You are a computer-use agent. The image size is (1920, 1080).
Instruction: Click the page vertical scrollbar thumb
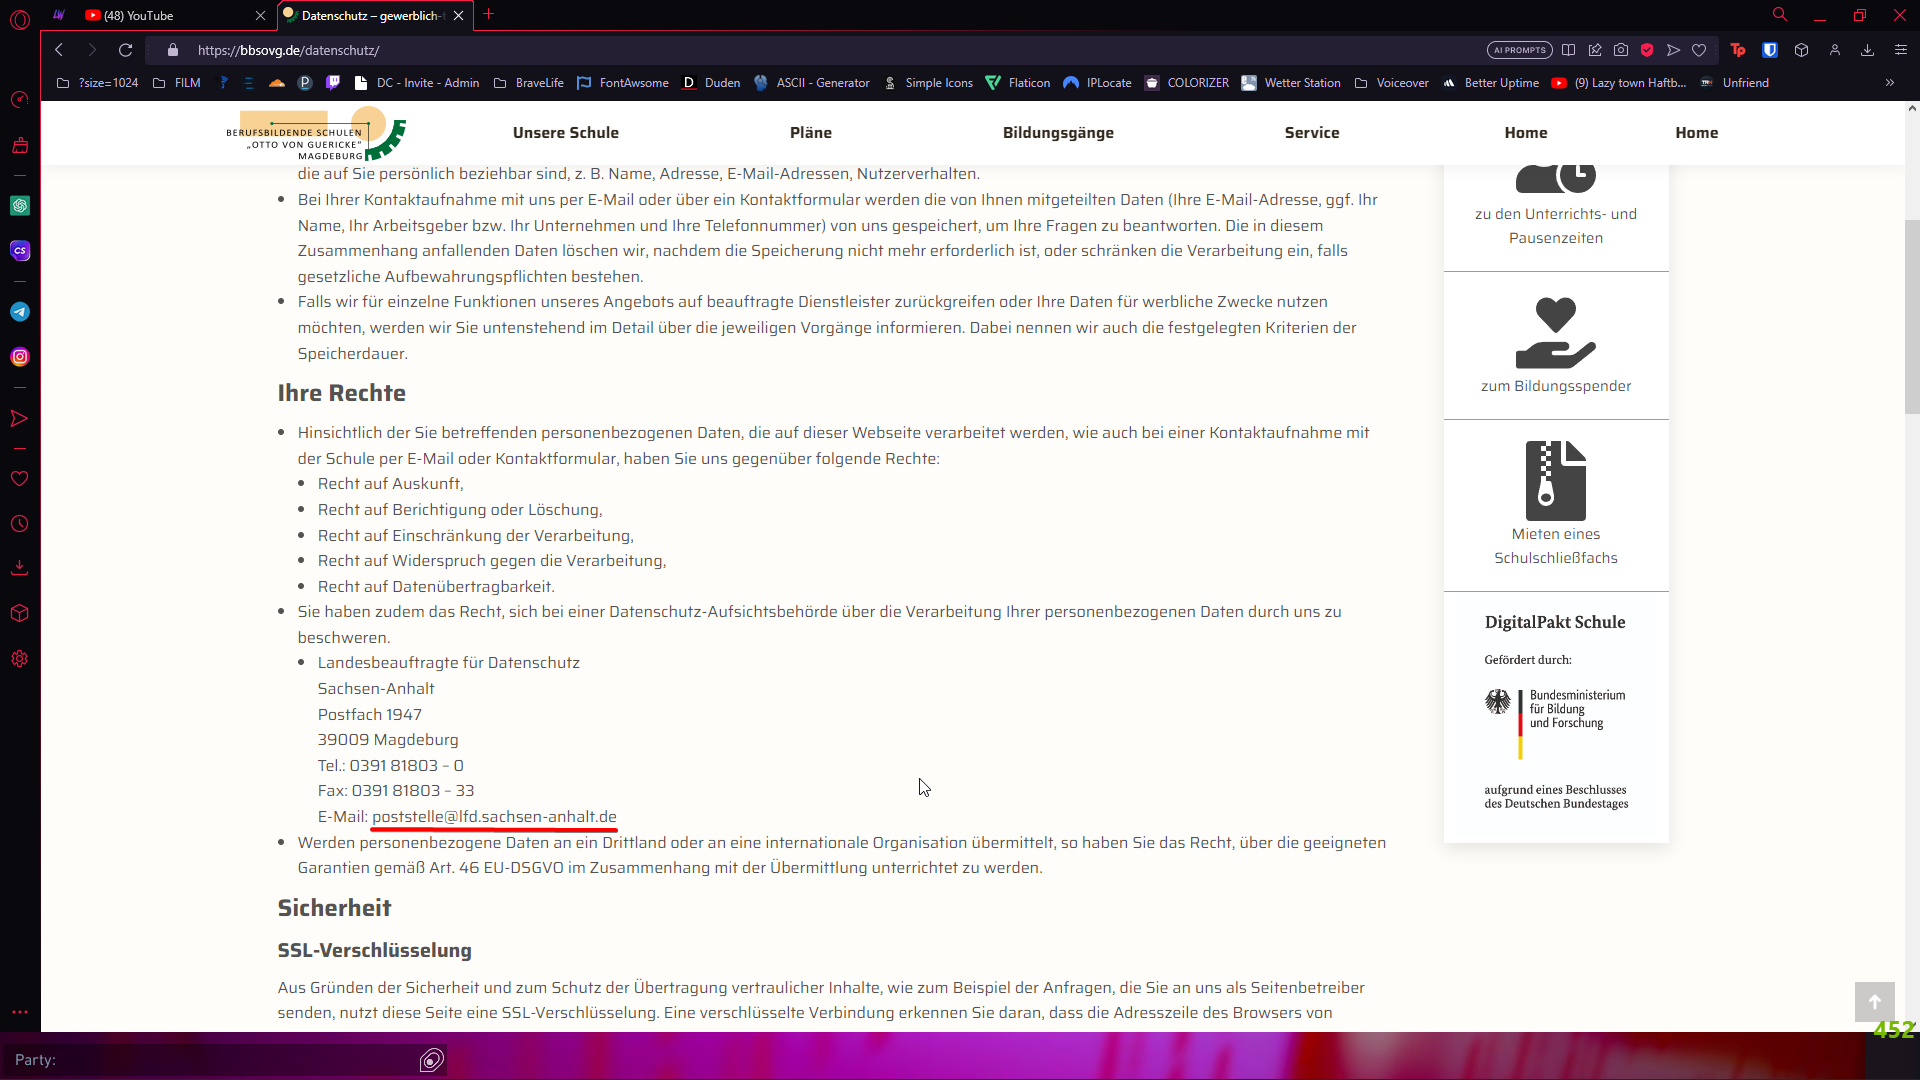click(1911, 315)
